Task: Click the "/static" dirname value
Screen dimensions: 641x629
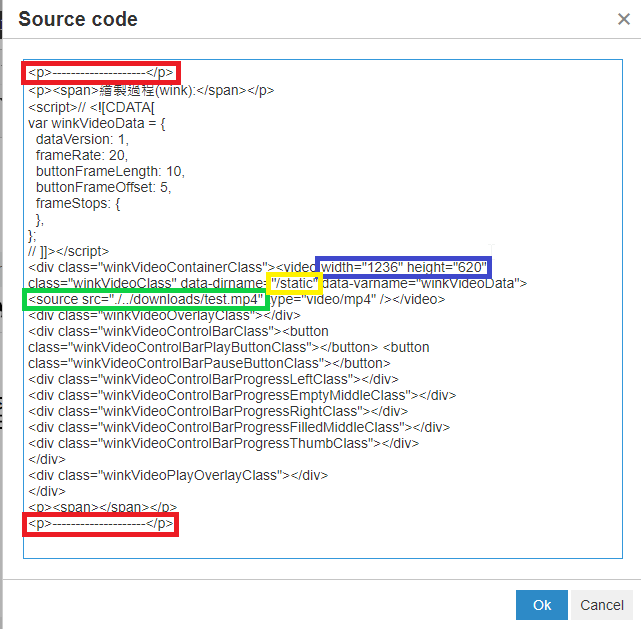Action: (294, 283)
